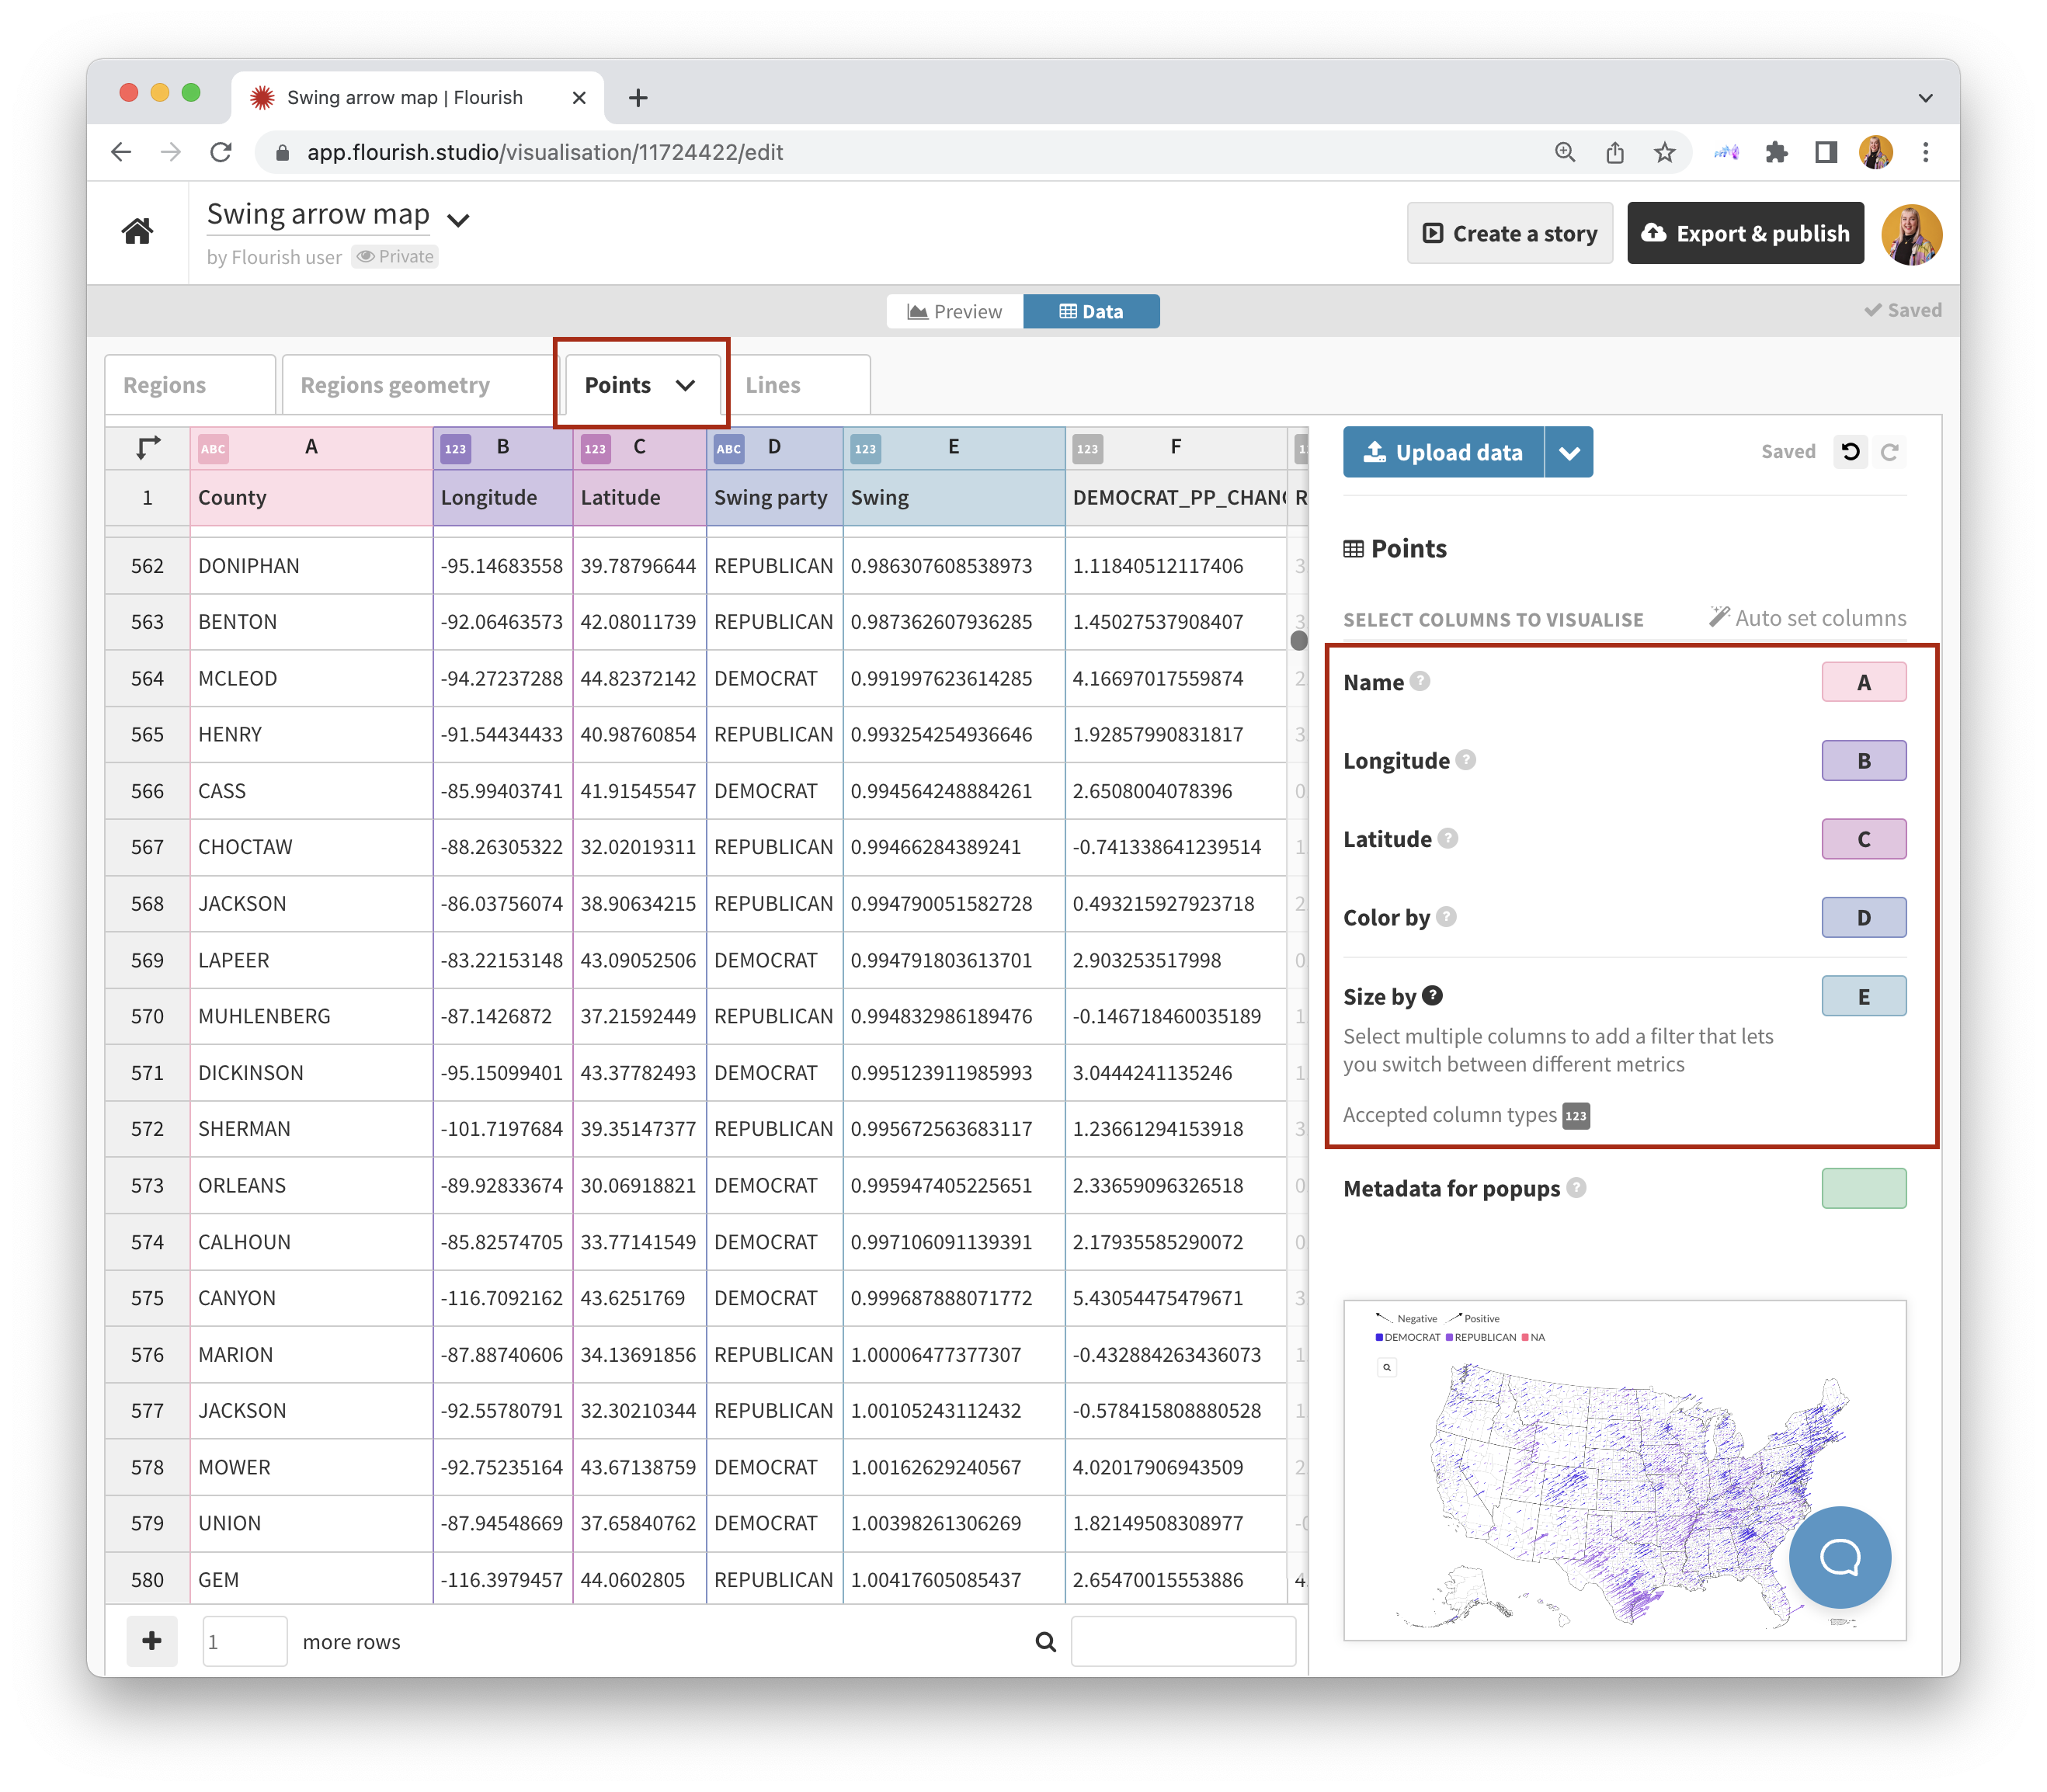
Task: Click the home icon
Action: [137, 232]
